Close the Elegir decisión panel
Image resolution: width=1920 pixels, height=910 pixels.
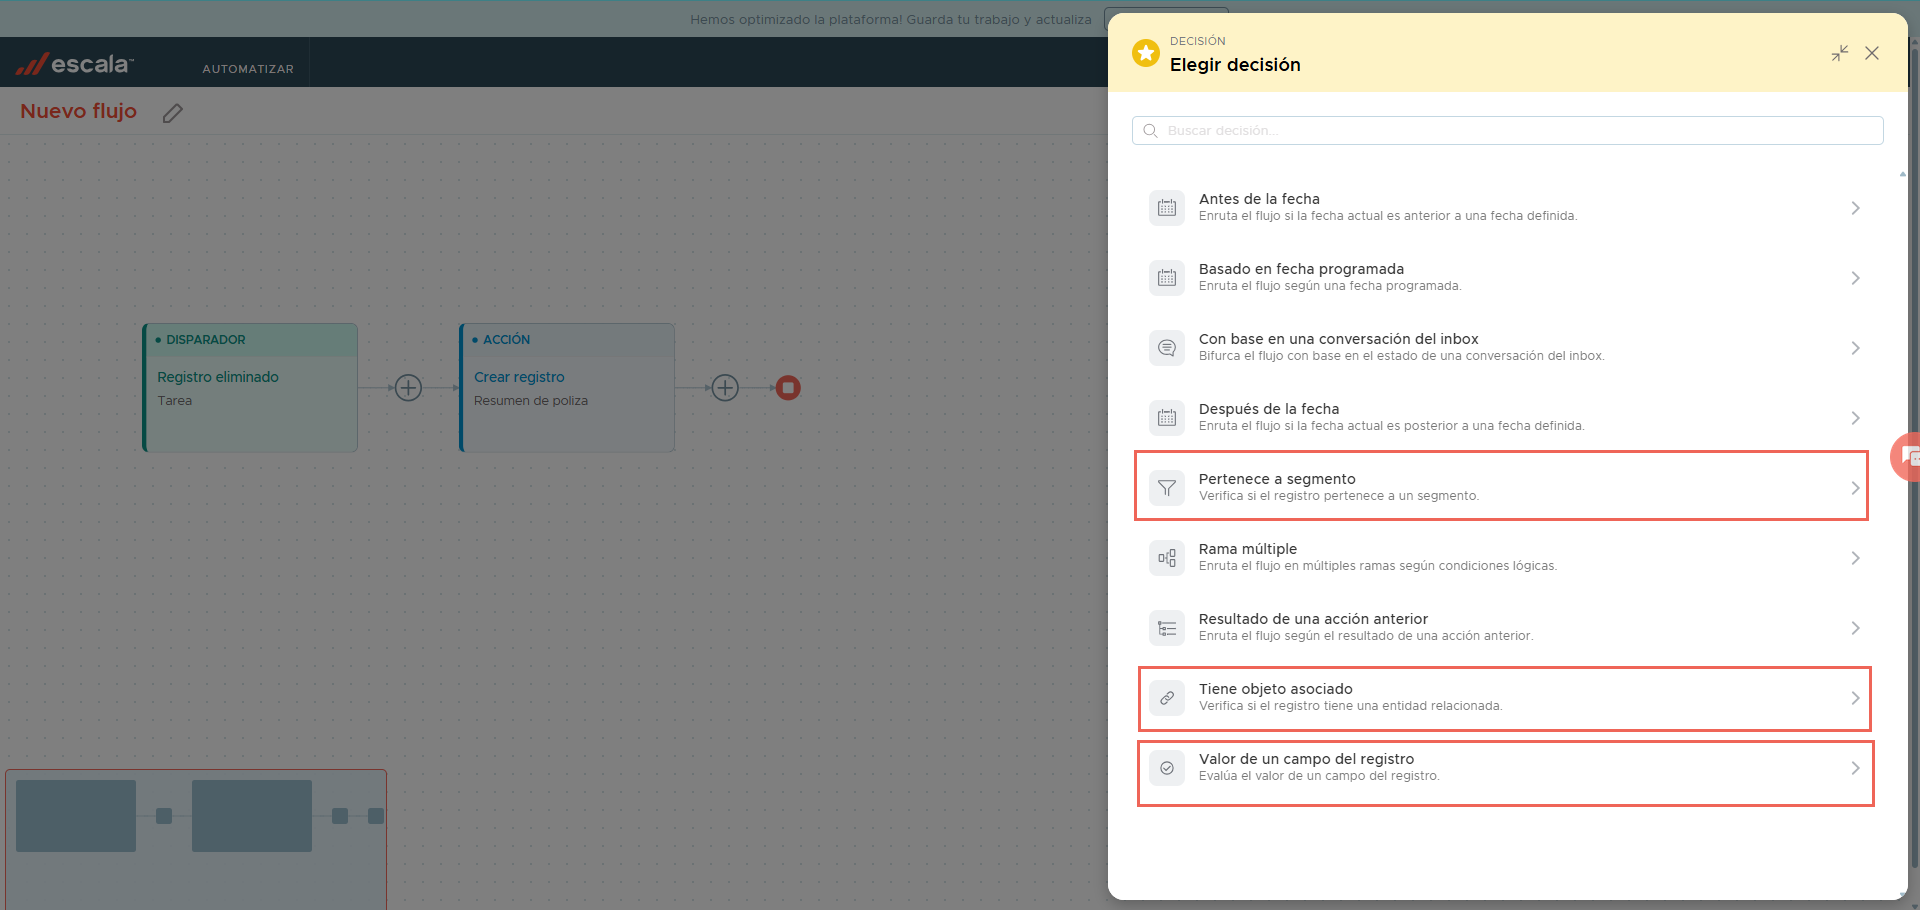coord(1872,53)
